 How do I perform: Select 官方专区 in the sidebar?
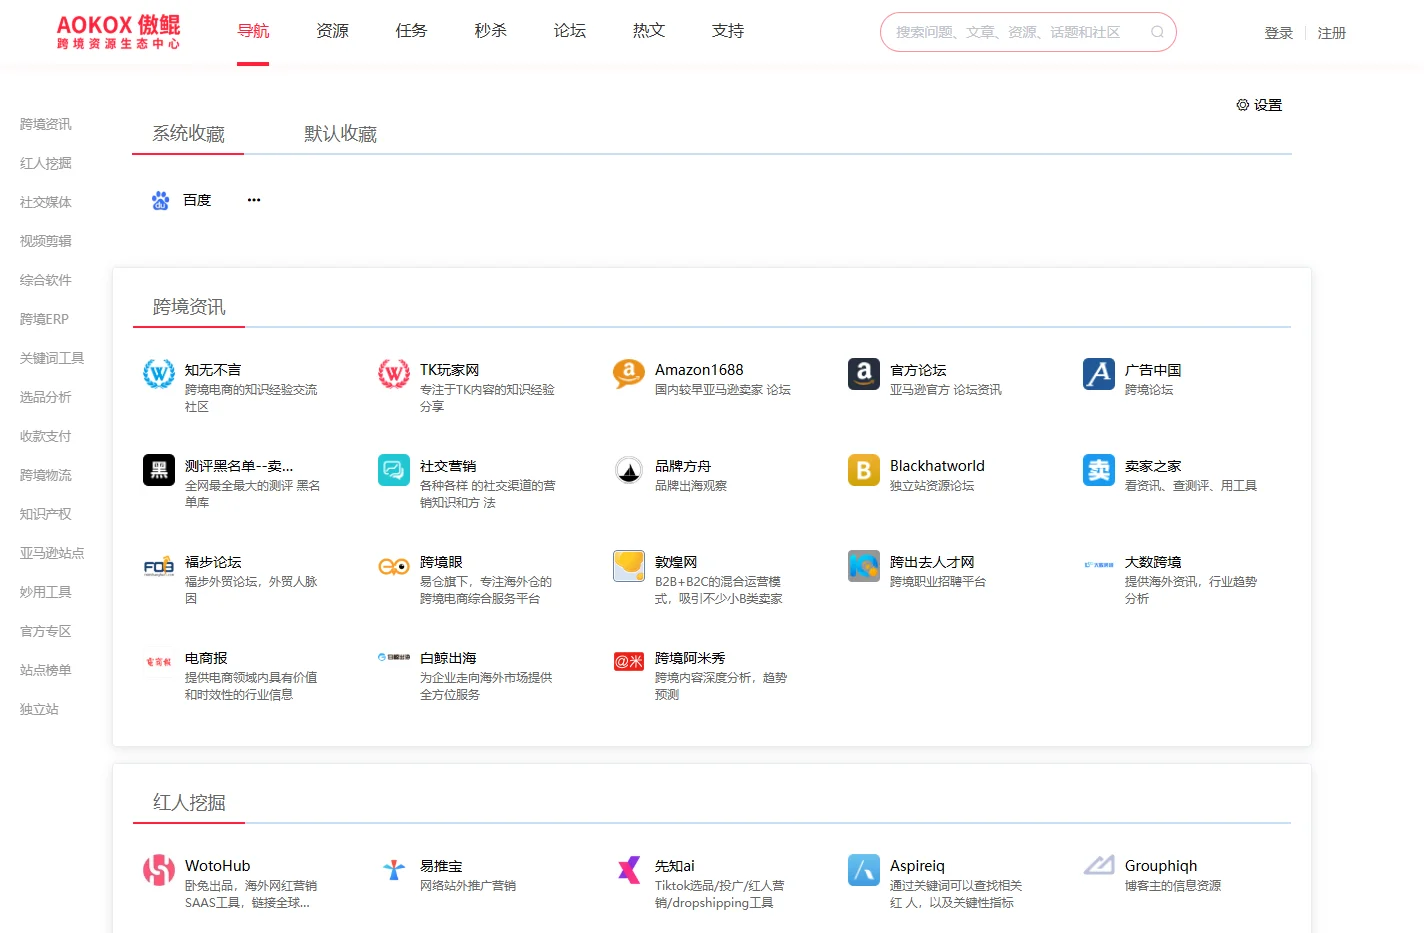[x=46, y=631]
